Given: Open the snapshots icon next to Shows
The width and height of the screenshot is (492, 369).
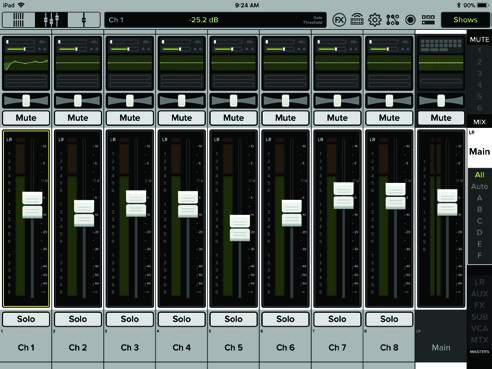Looking at the screenshot, I should pyautogui.click(x=428, y=20).
